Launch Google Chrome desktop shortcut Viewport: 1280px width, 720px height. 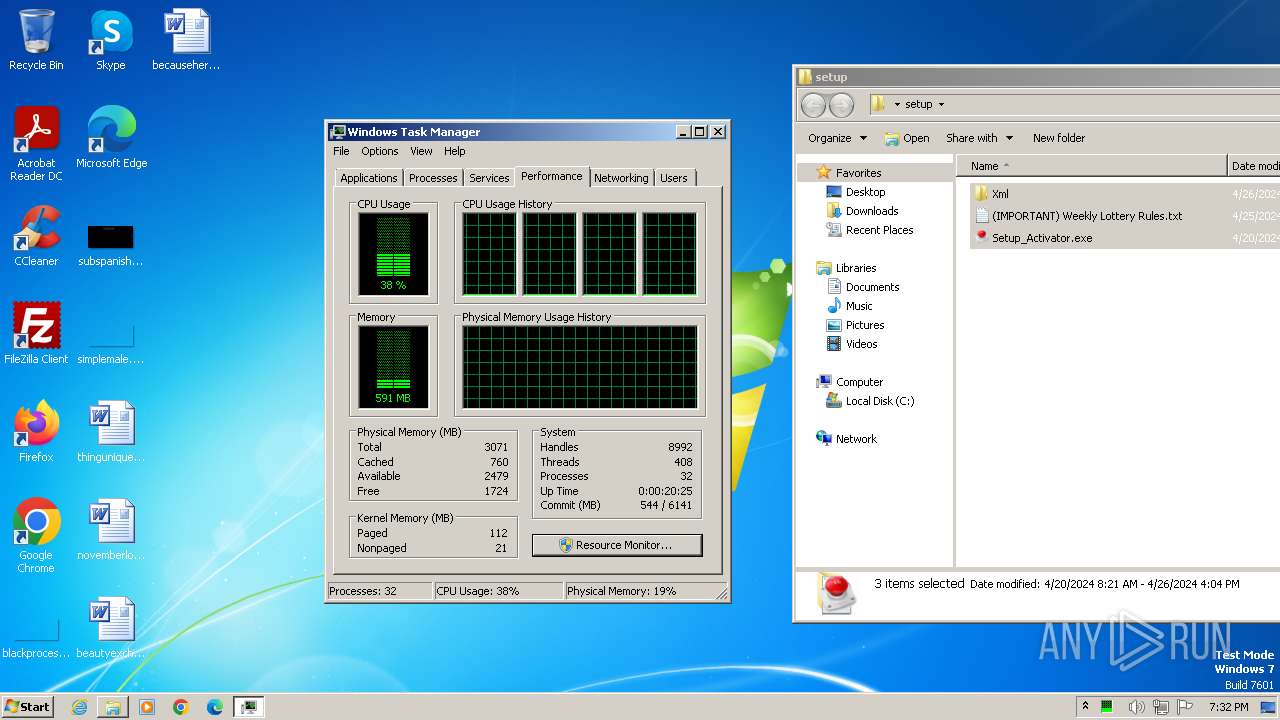36,536
